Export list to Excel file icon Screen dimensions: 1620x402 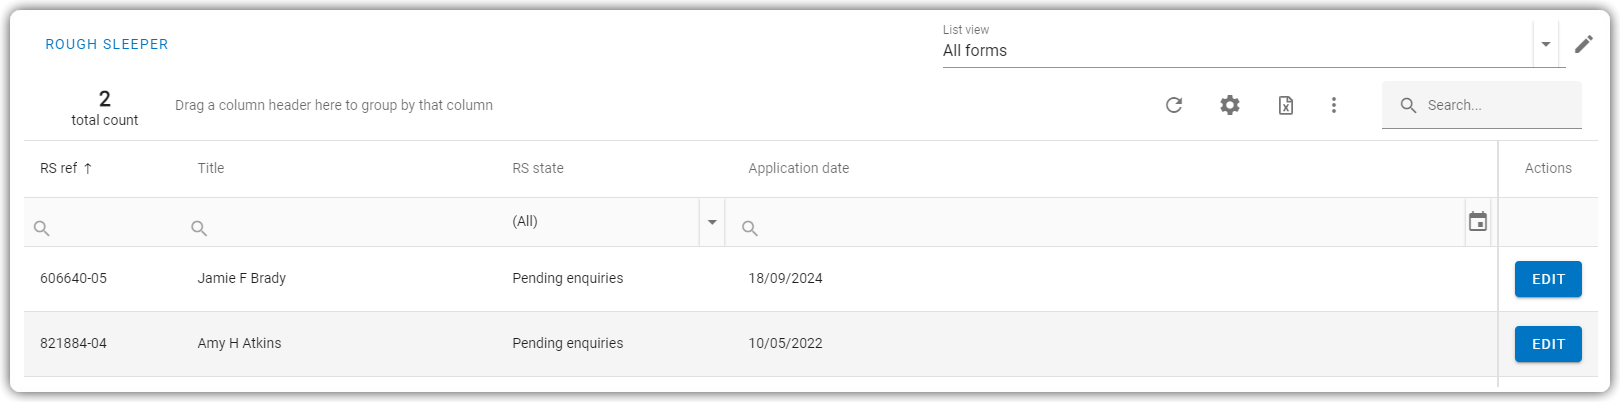point(1286,105)
